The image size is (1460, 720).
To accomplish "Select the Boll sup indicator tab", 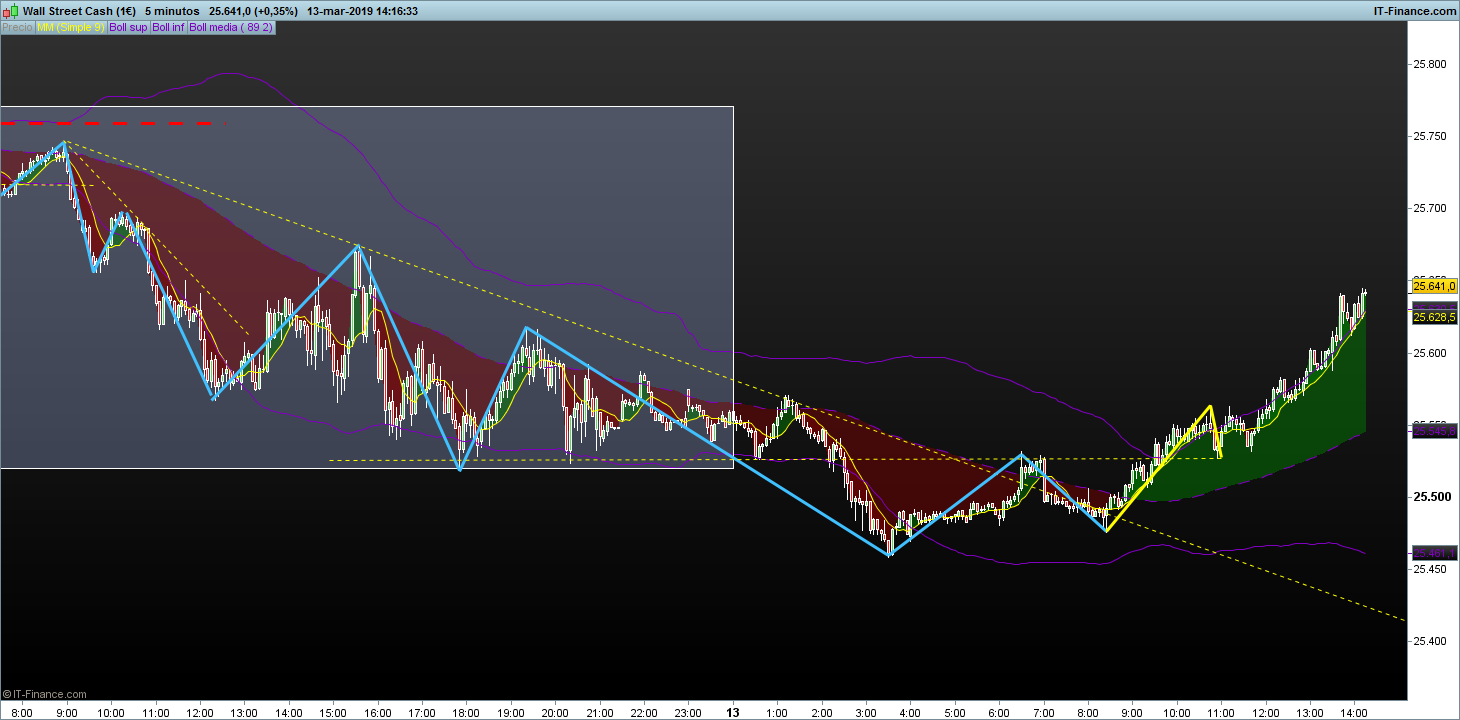I will click(128, 28).
